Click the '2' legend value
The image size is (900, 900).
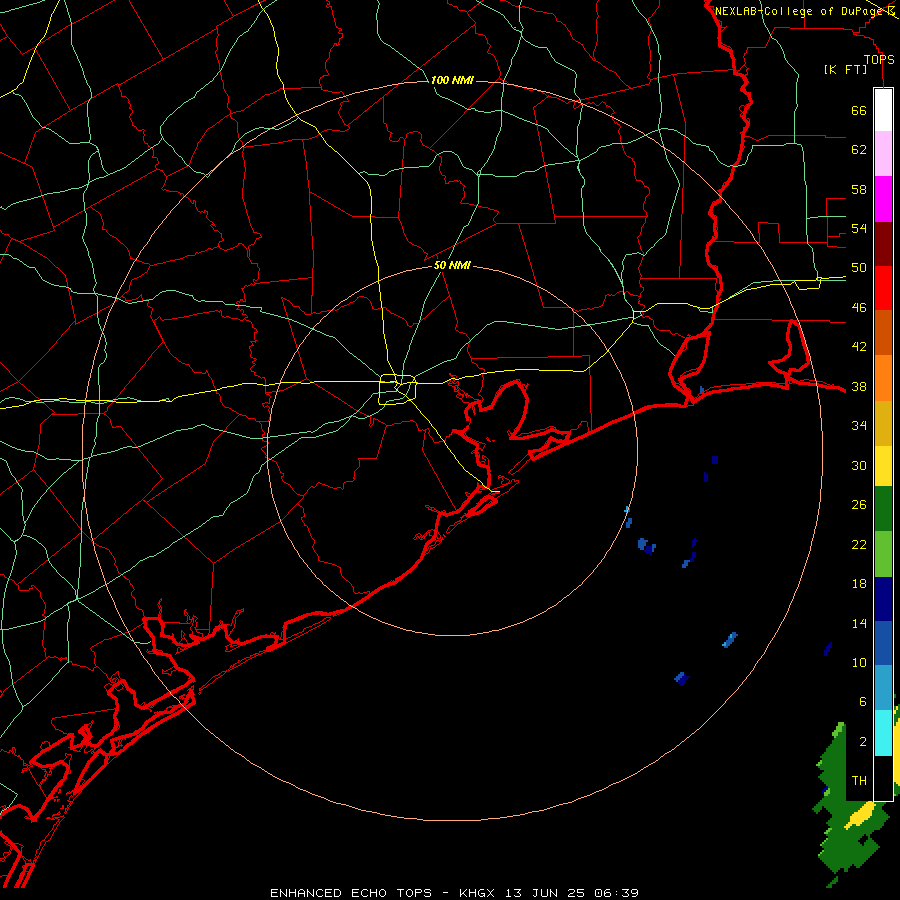863,742
